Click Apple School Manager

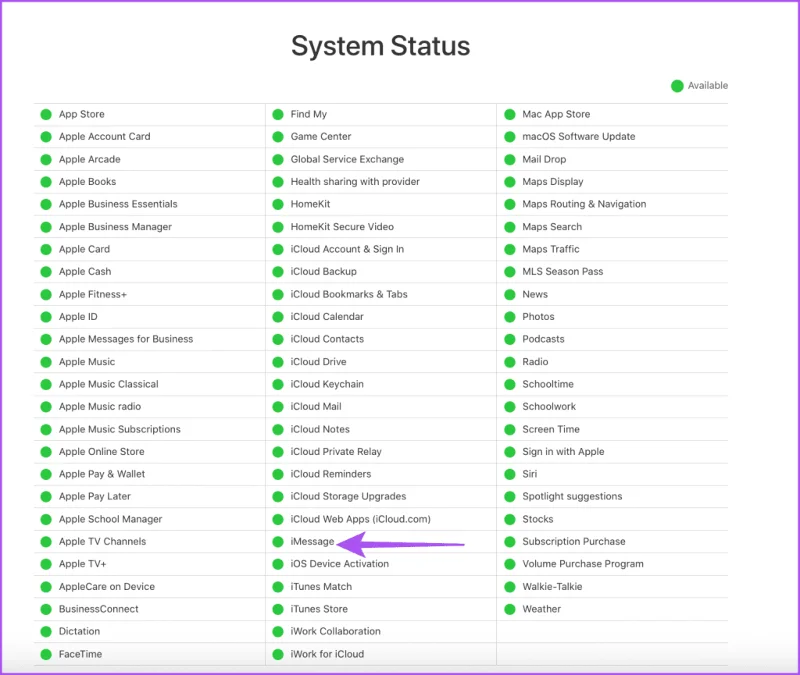[111, 519]
